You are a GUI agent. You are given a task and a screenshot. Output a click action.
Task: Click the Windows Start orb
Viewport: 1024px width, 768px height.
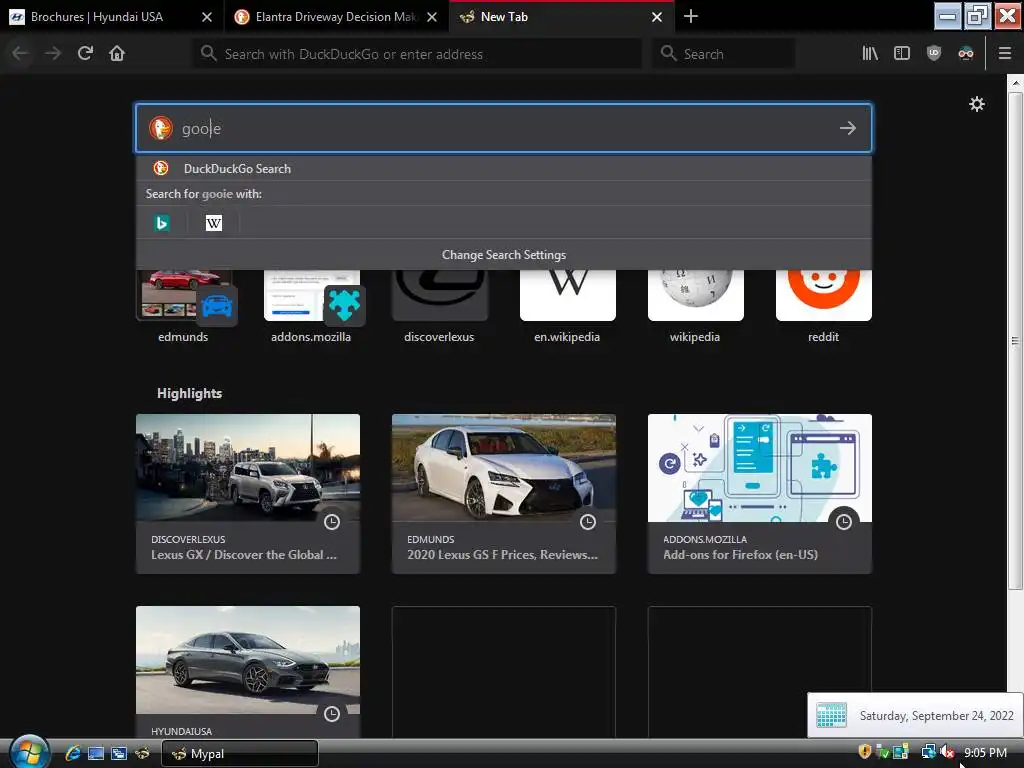pos(29,752)
